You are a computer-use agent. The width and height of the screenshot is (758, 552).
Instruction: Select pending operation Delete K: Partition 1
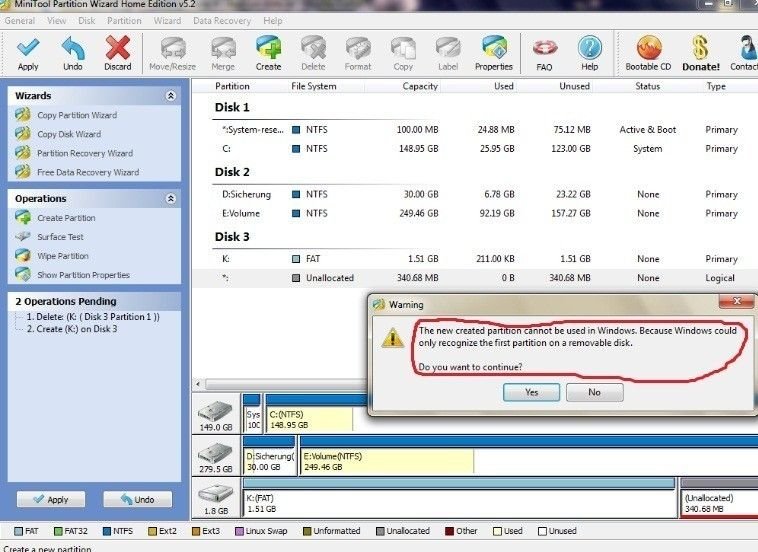pos(93,317)
